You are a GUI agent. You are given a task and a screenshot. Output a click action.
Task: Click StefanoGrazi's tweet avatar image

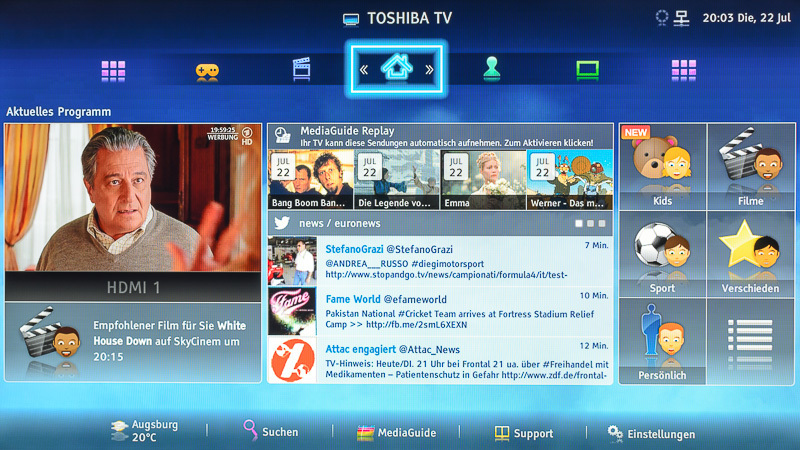click(292, 261)
